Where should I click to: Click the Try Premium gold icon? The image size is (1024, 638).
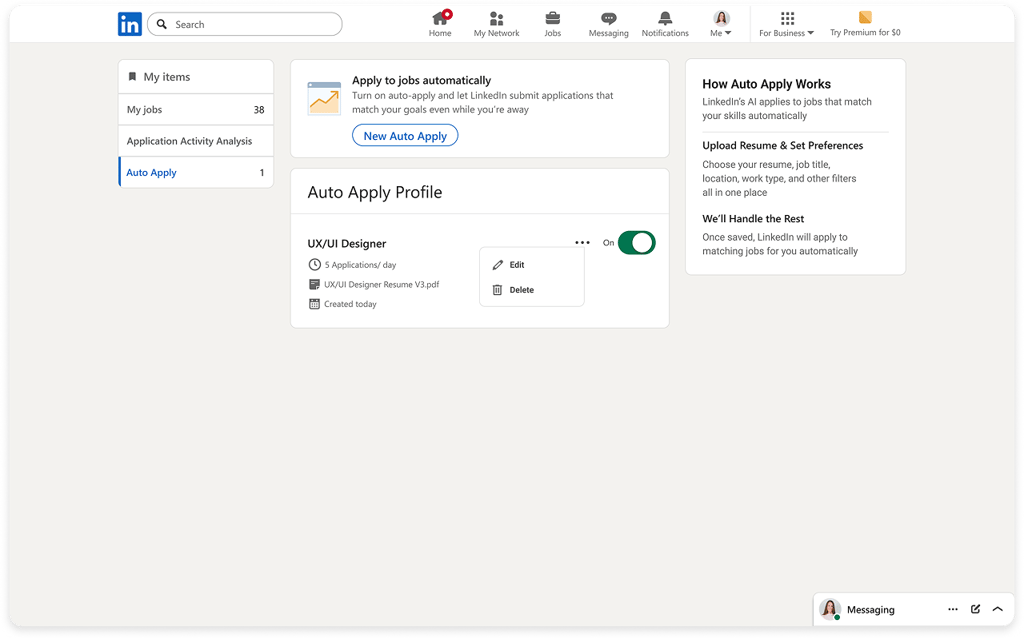[865, 18]
